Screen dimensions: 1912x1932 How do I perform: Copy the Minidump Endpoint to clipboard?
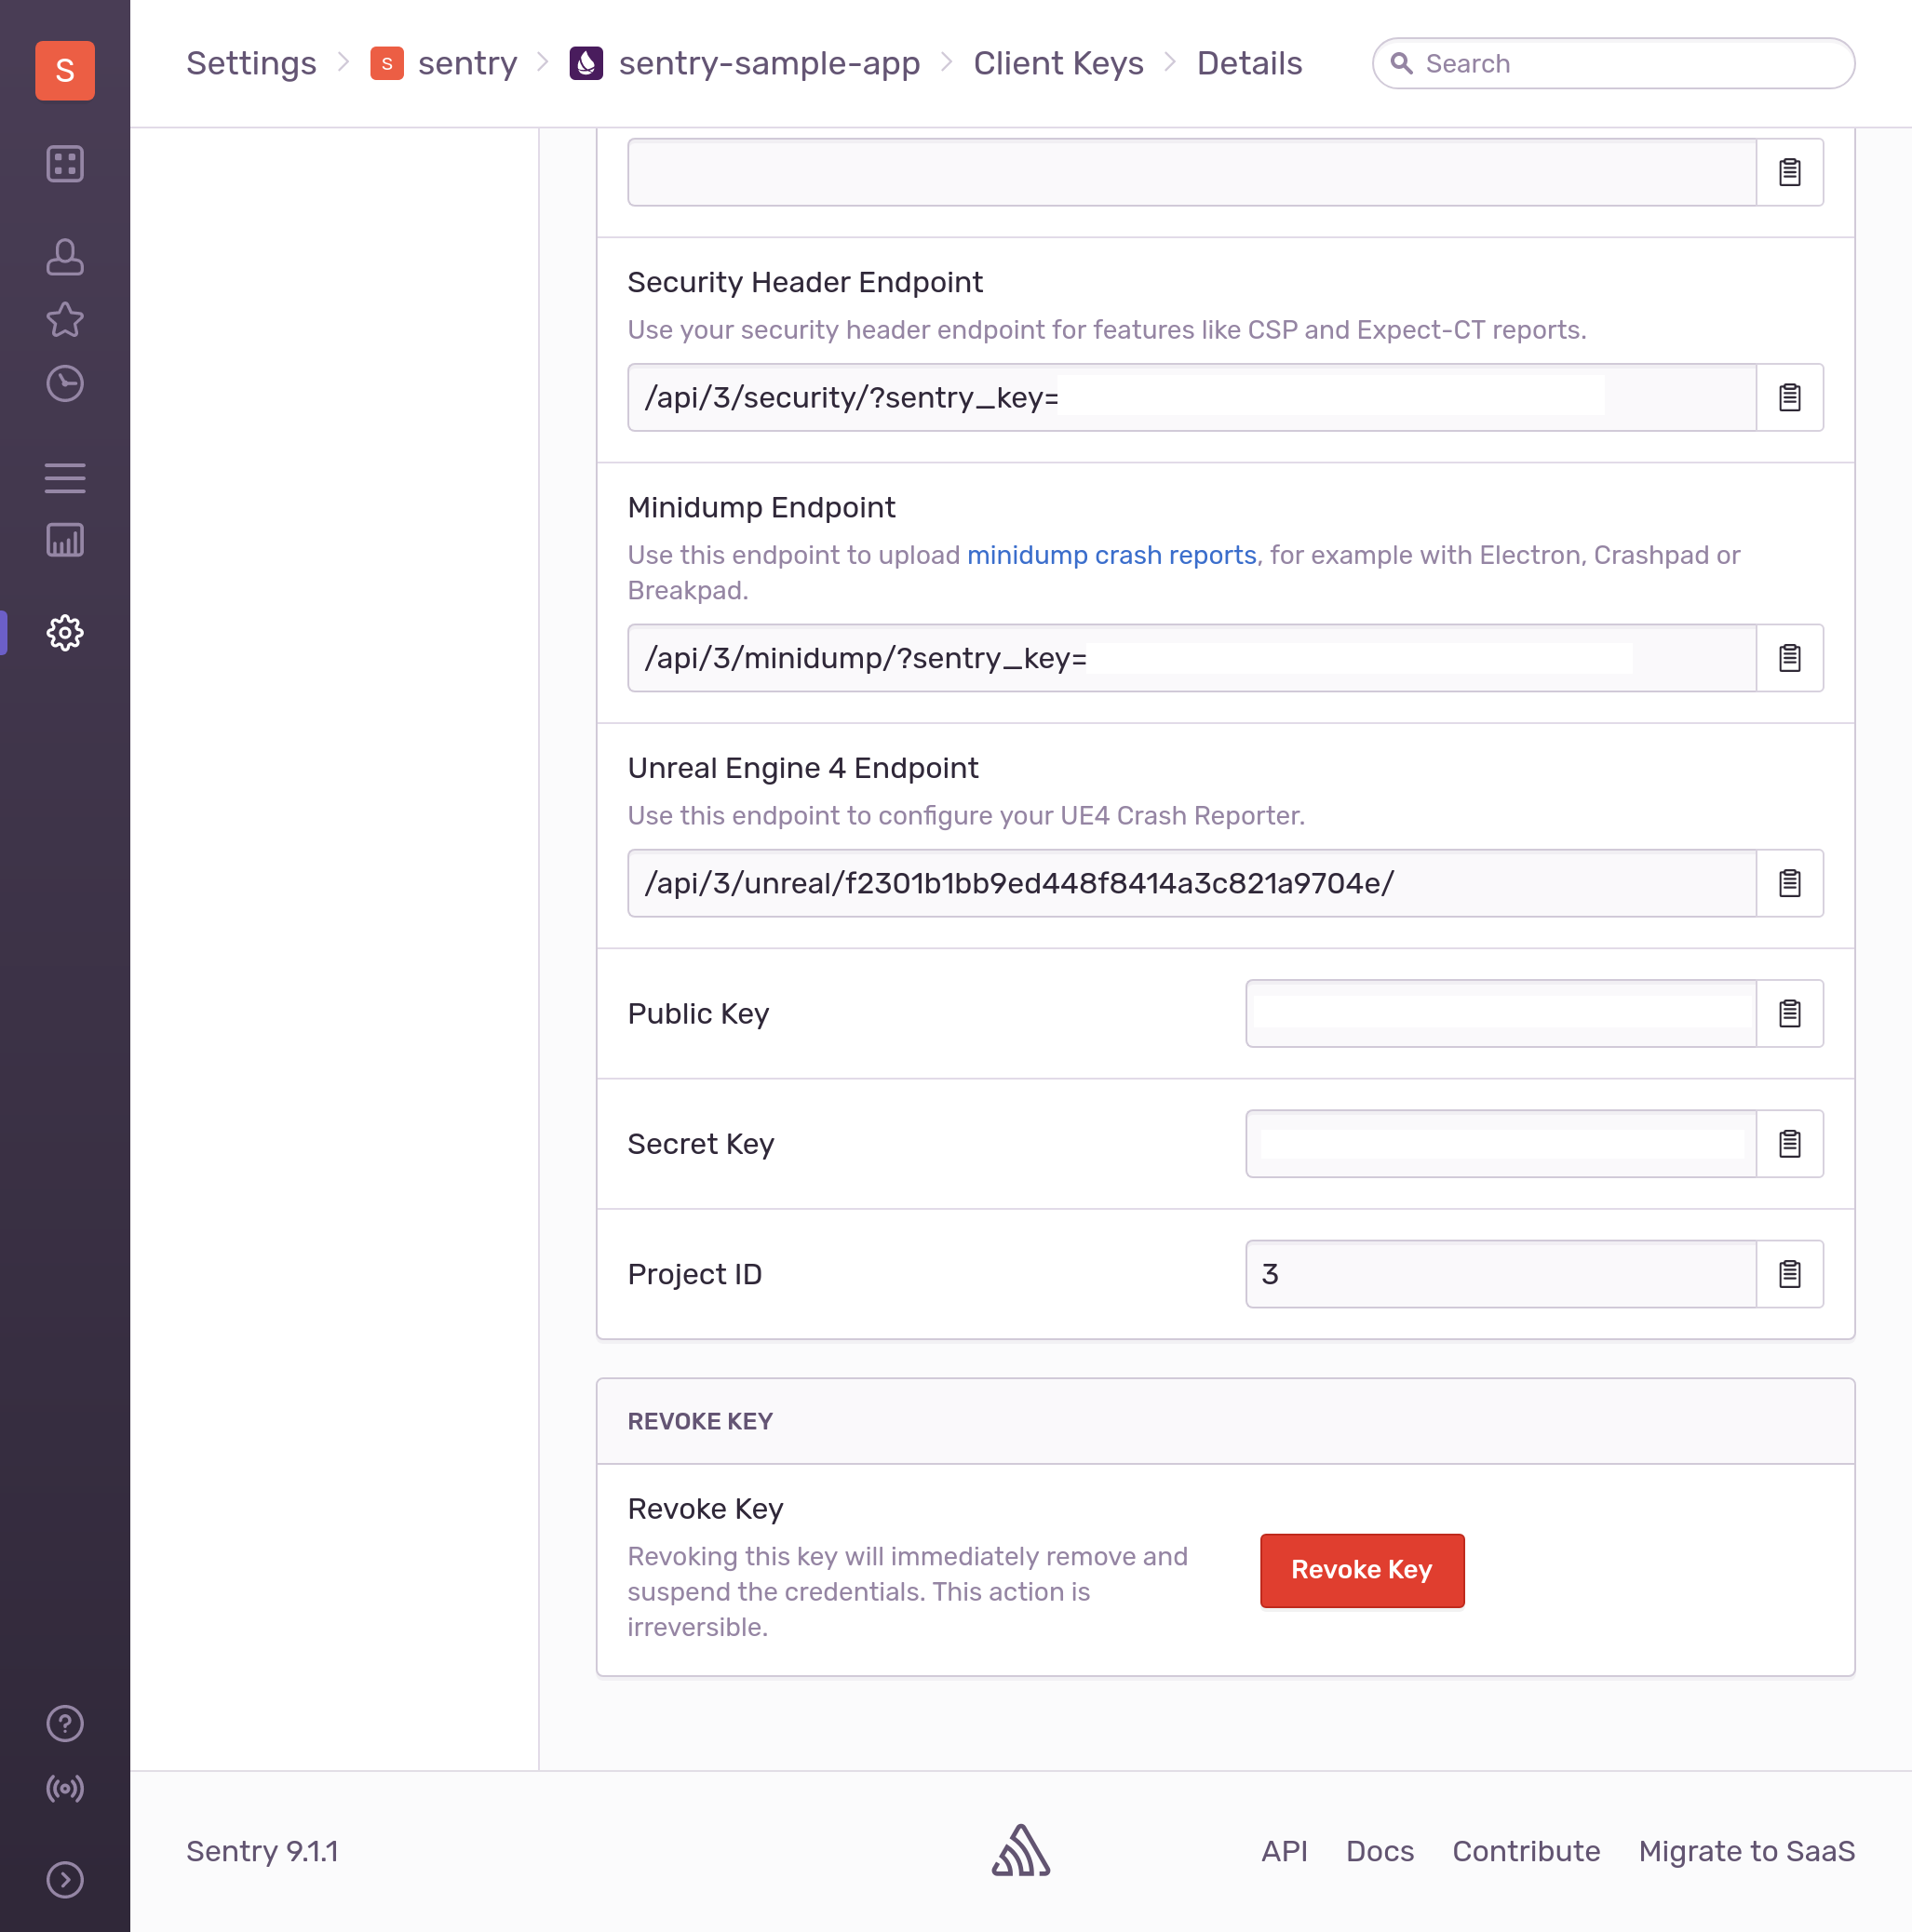coord(1789,658)
